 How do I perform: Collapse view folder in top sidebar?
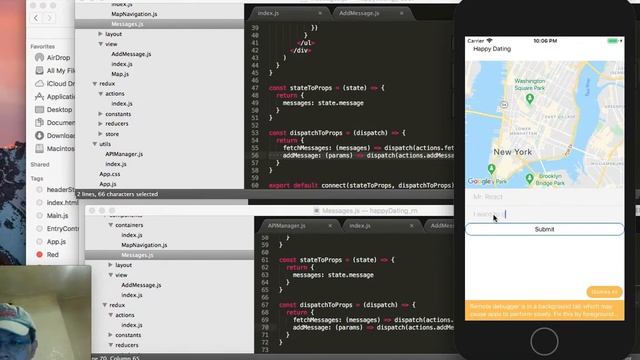click(x=100, y=44)
